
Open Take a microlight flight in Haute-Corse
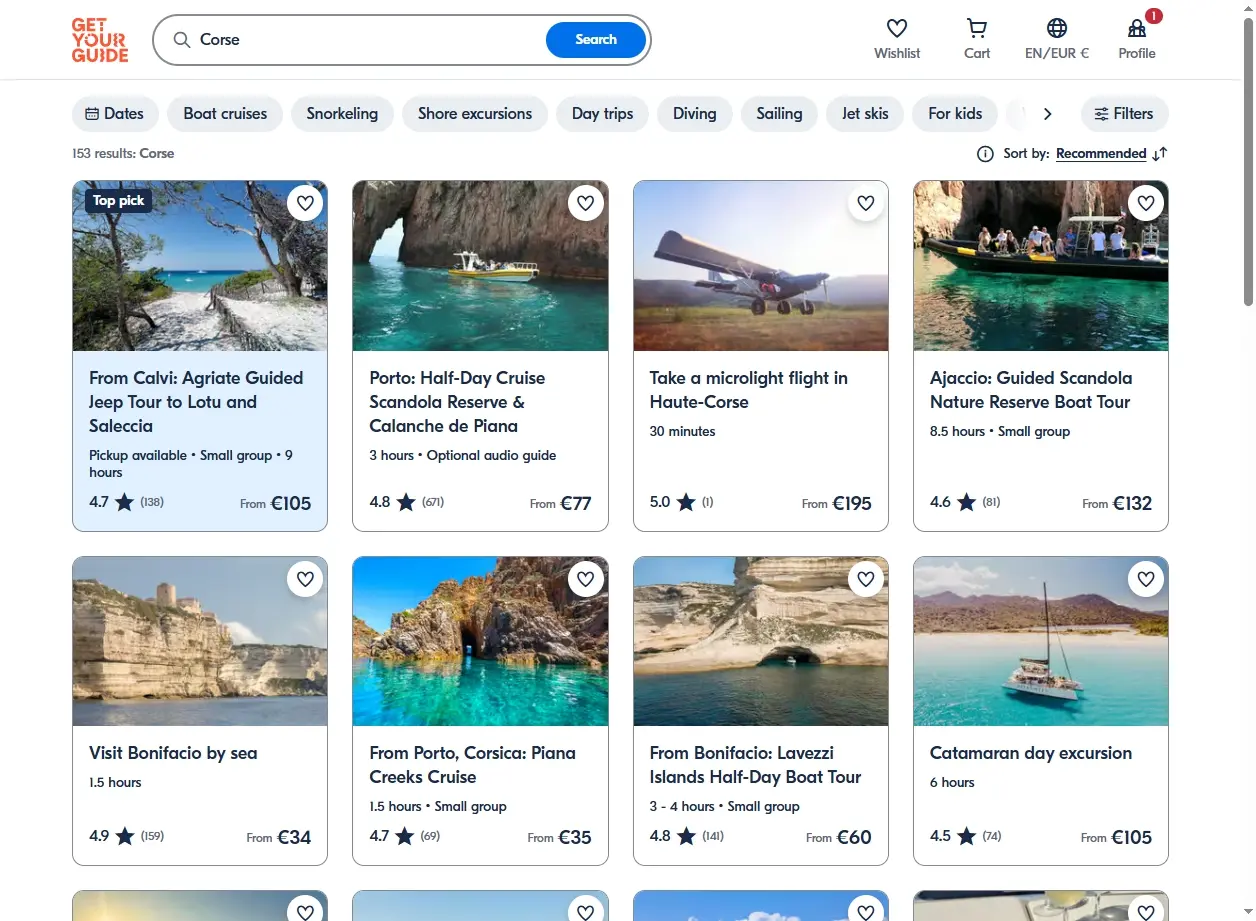point(748,390)
